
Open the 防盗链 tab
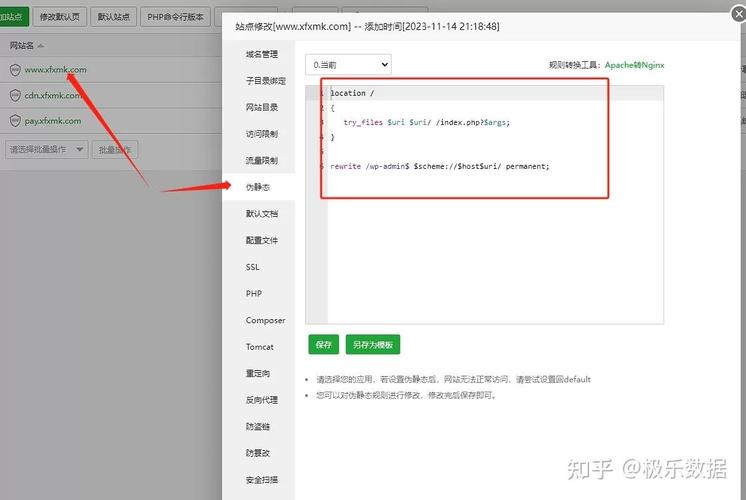257,427
